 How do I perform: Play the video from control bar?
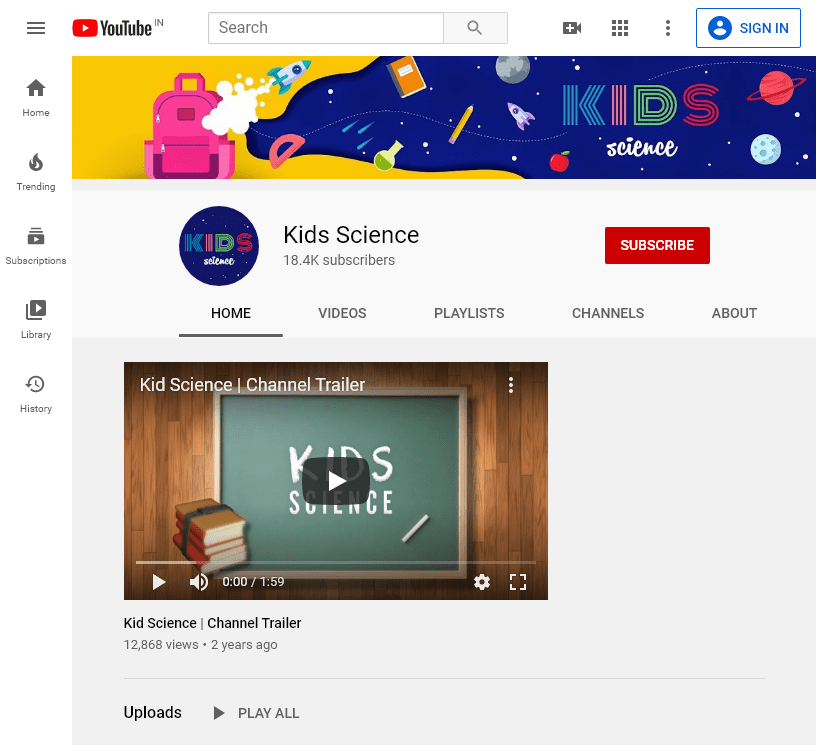pos(159,582)
